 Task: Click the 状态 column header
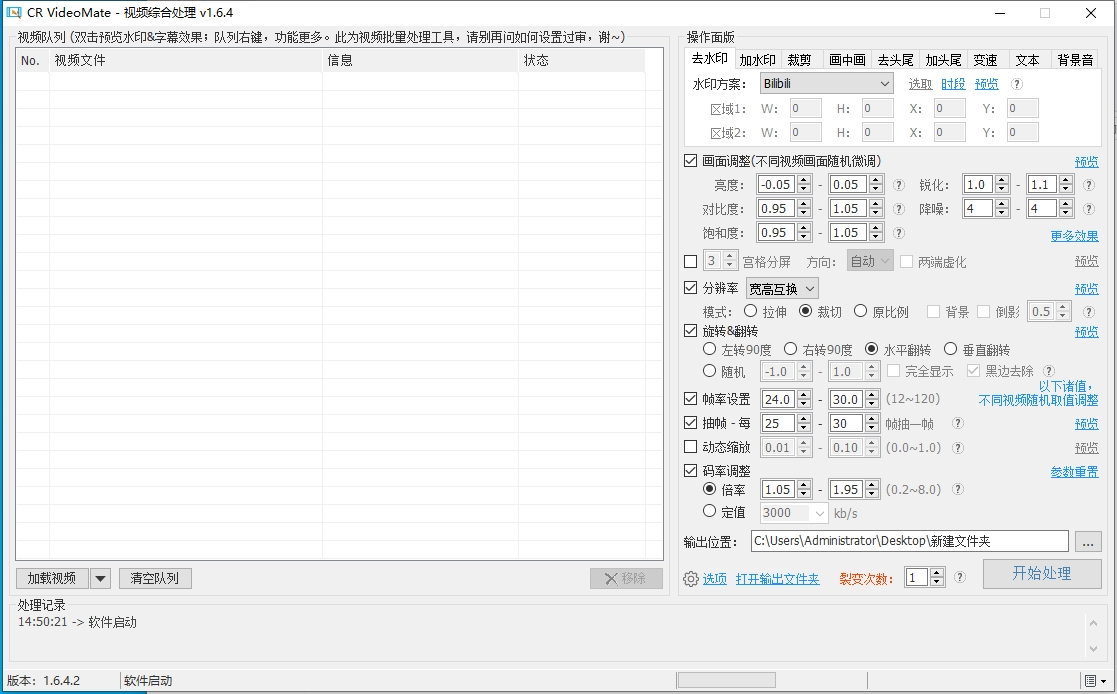[x=581, y=61]
